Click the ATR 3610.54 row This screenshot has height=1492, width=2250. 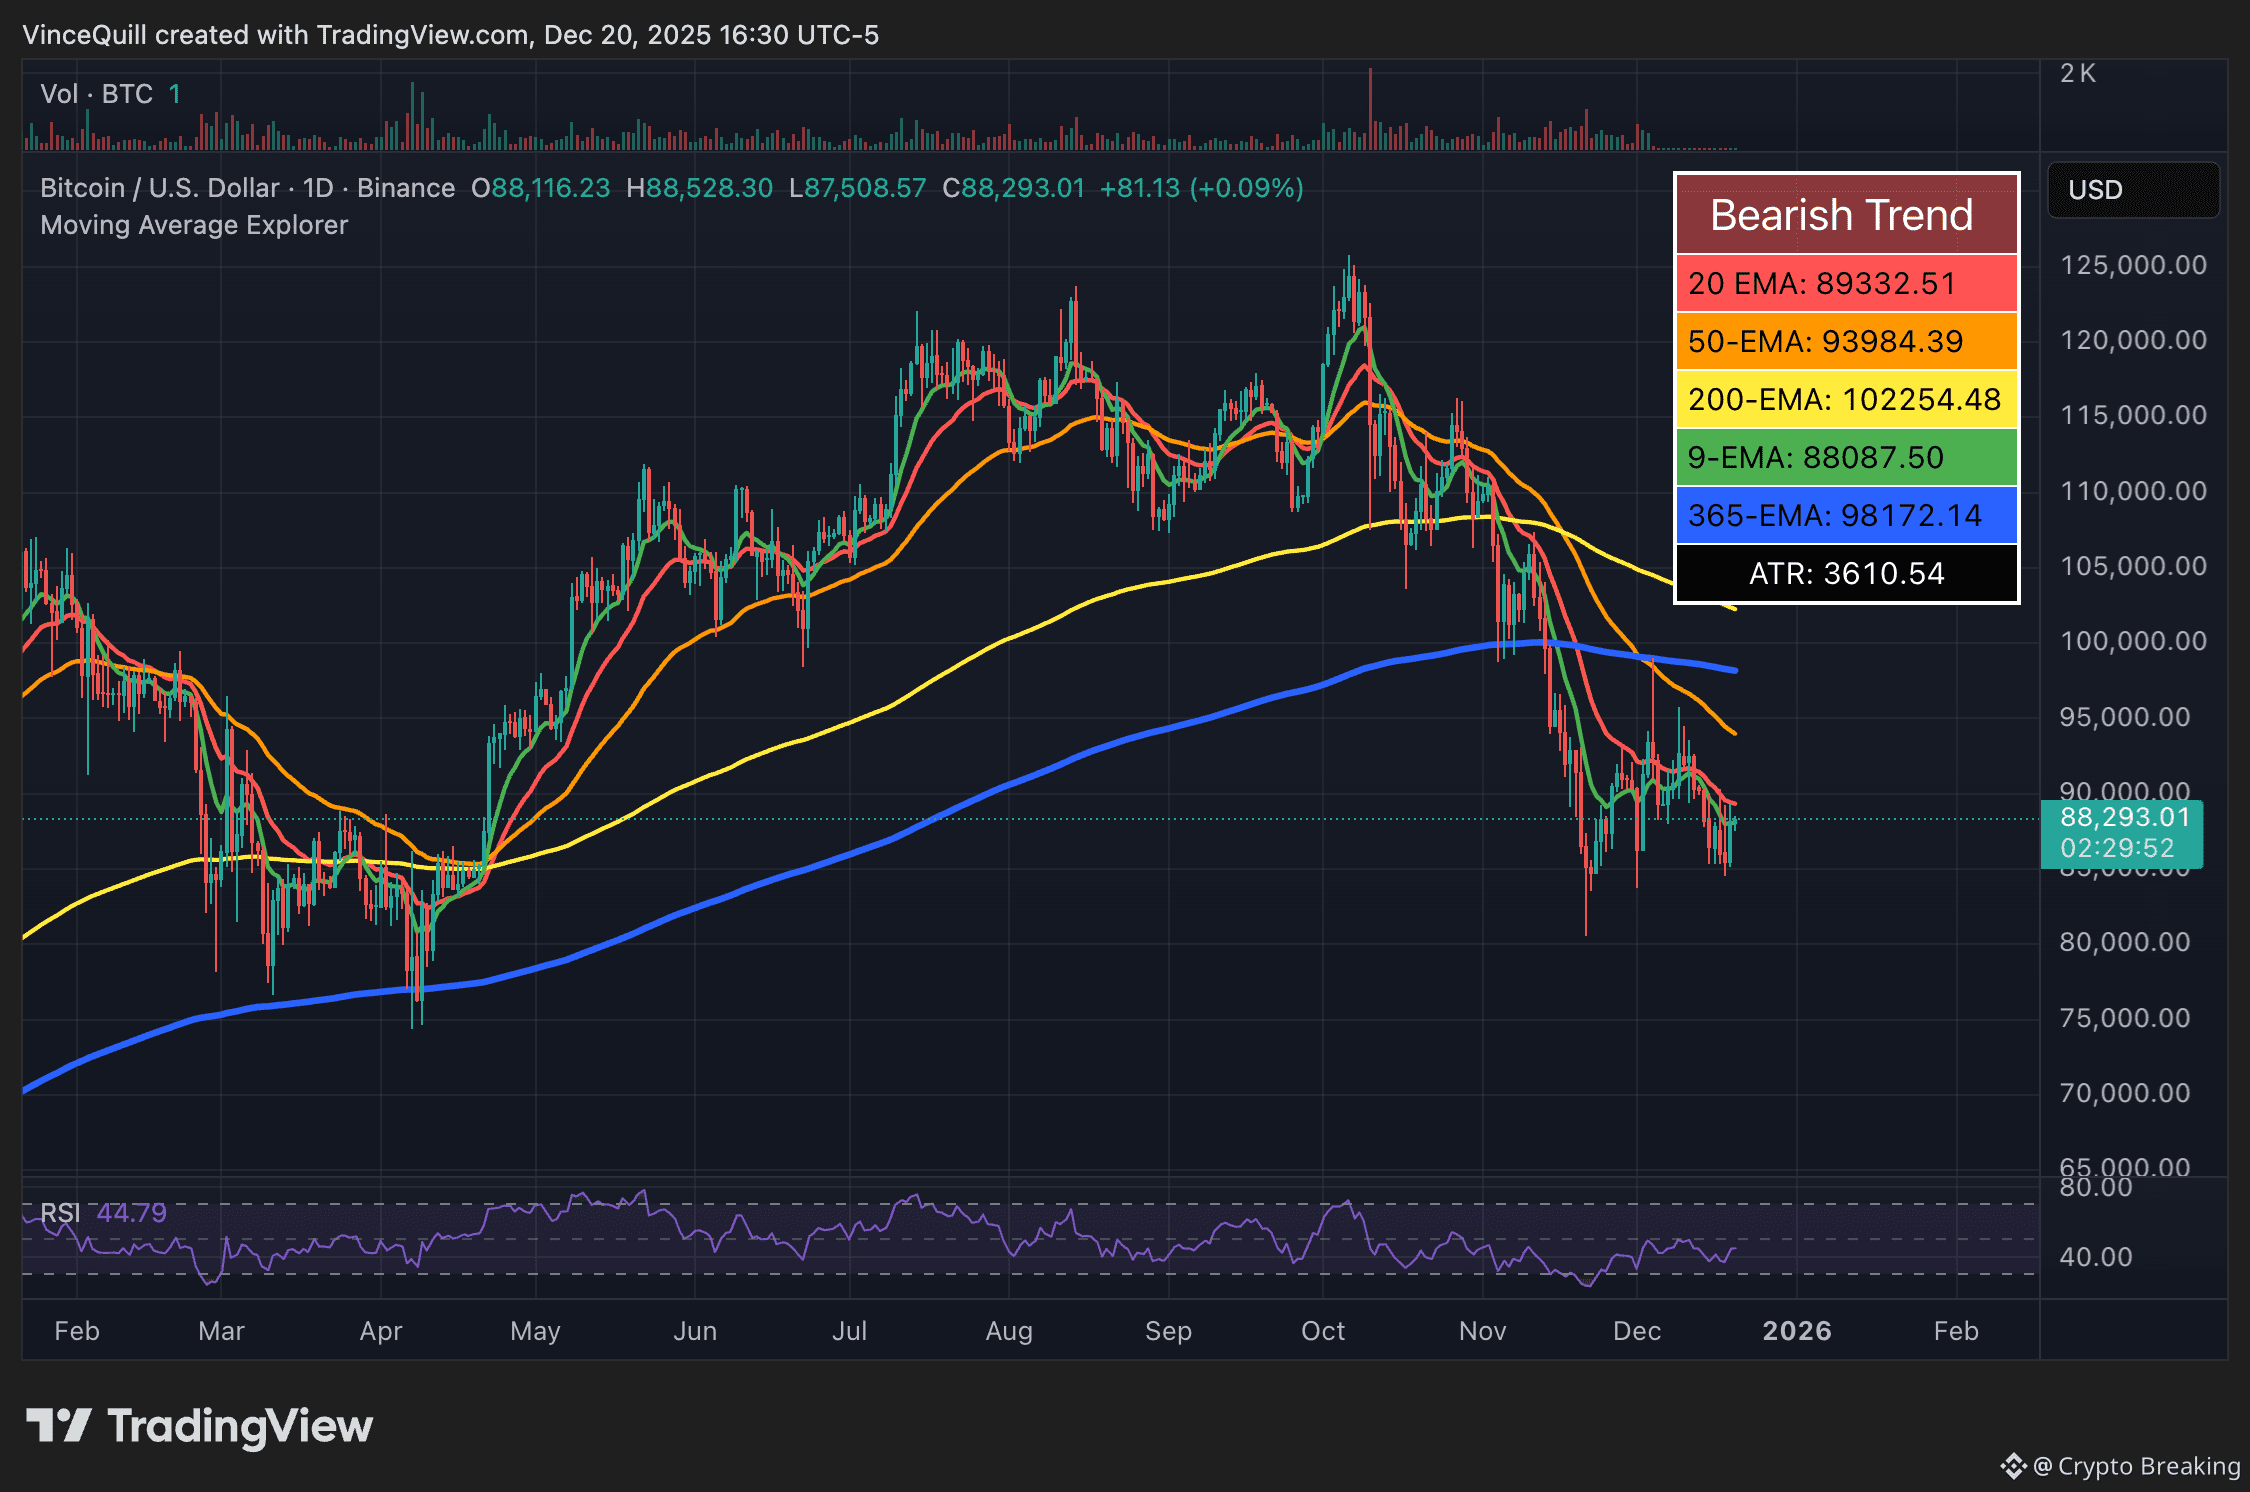pyautogui.click(x=1845, y=573)
